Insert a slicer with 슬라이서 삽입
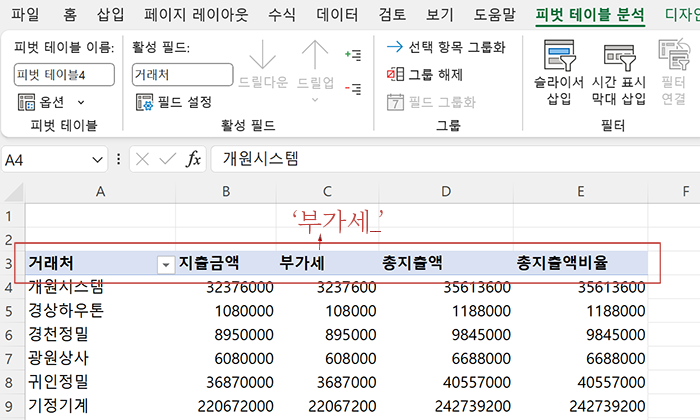 point(559,72)
